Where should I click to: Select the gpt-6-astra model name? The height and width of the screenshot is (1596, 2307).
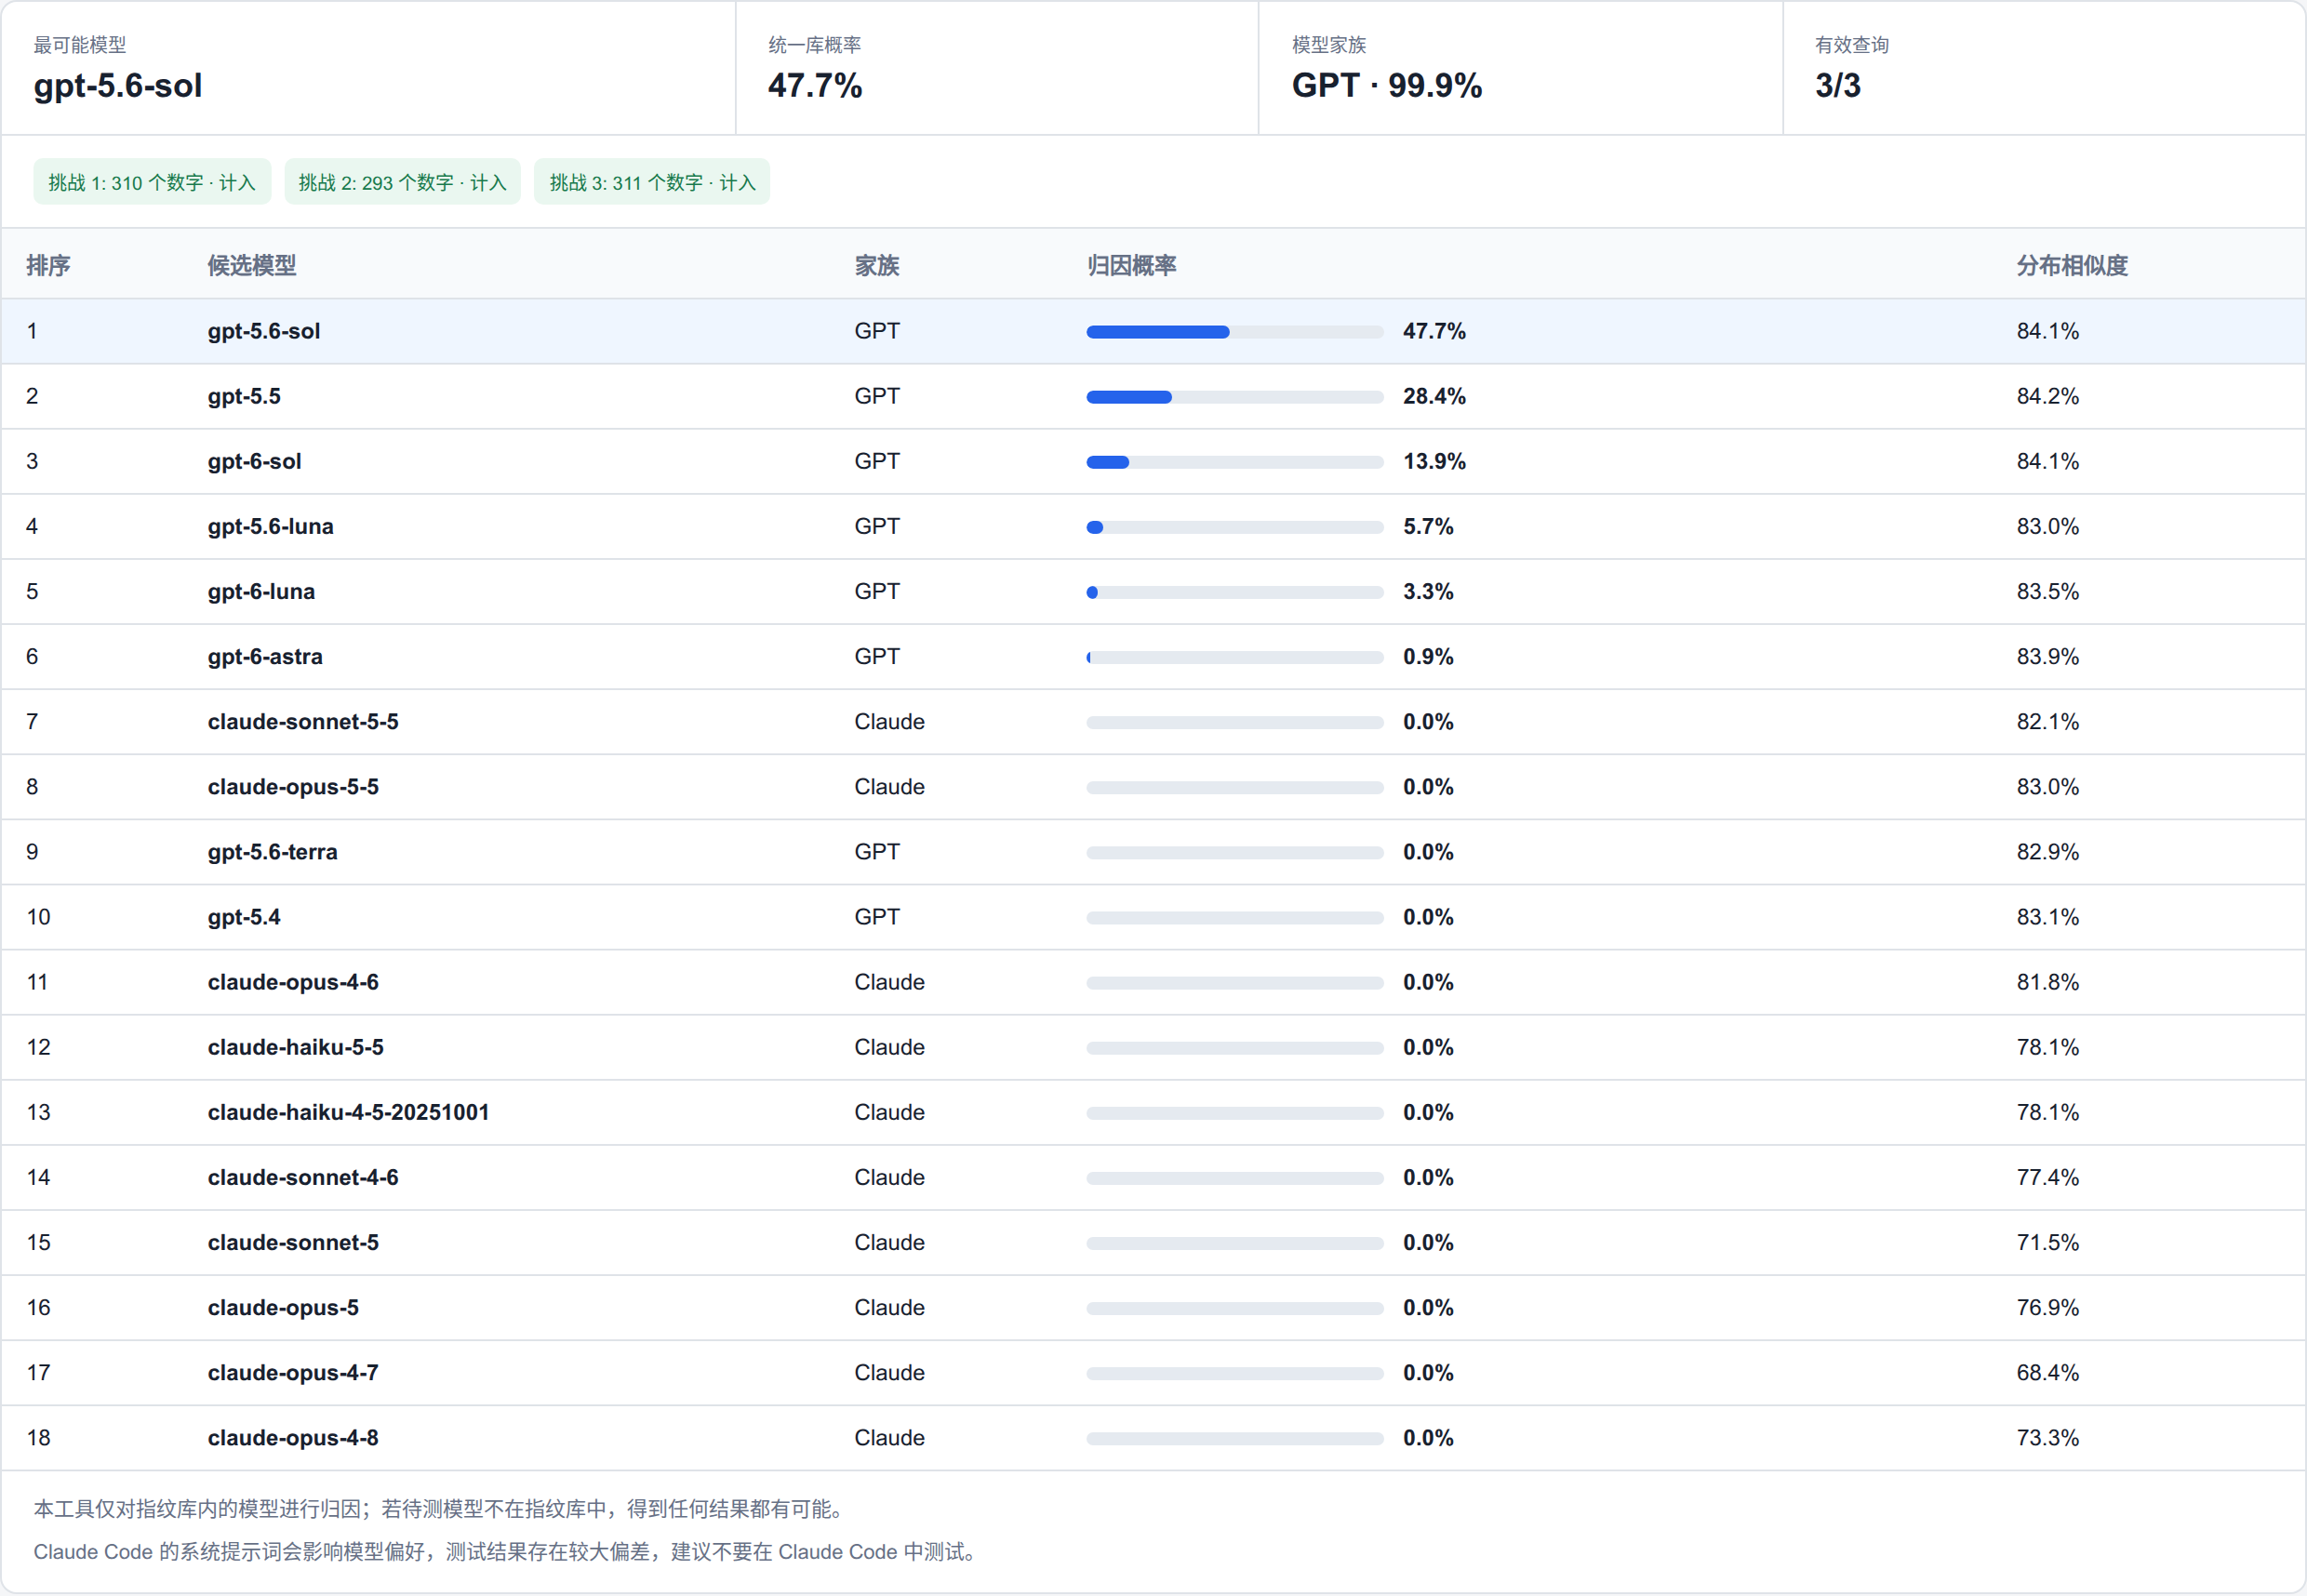pyautogui.click(x=265, y=656)
